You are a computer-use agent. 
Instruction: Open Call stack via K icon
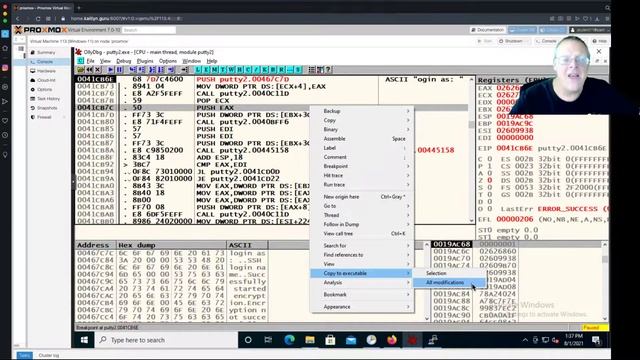pyautogui.click(x=265, y=70)
